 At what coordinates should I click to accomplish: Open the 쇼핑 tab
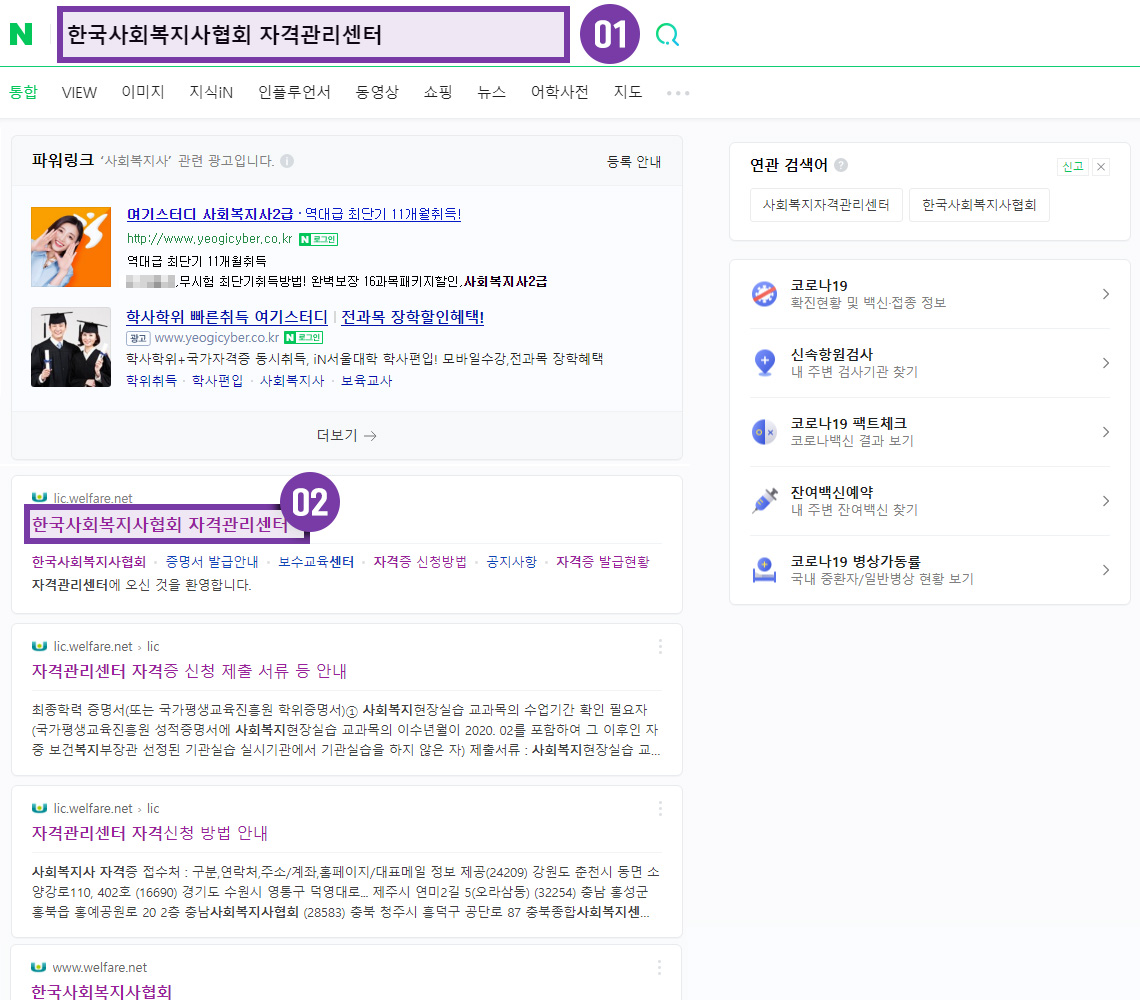click(438, 92)
